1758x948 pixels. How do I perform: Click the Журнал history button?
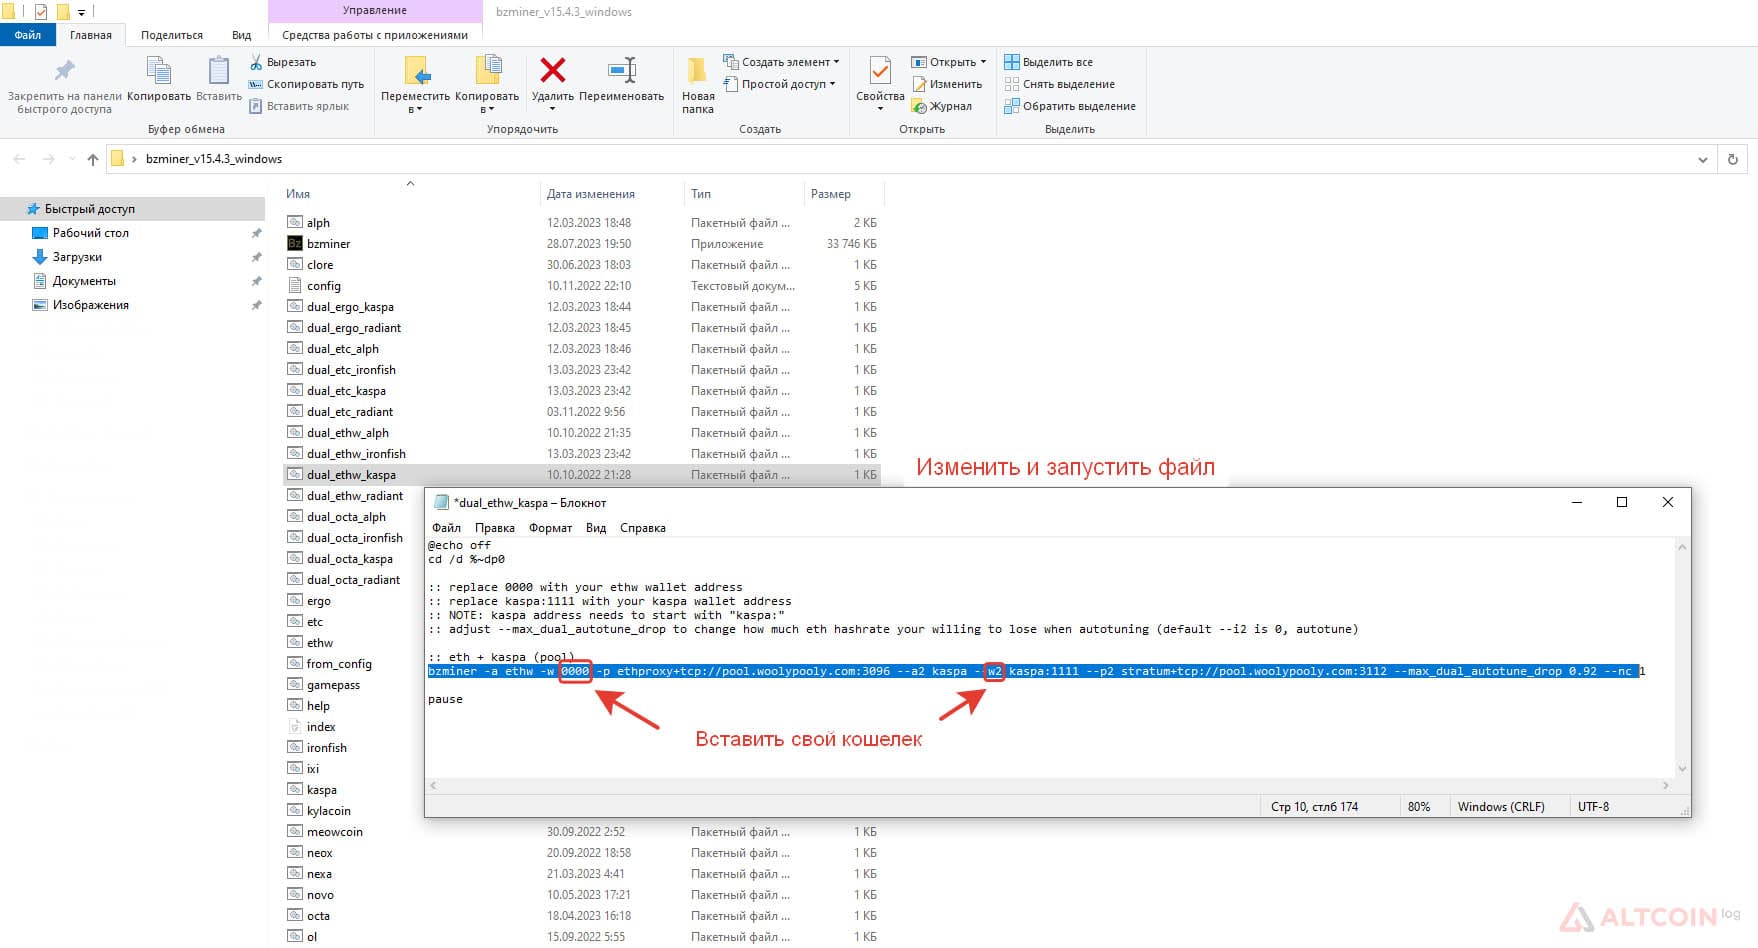tap(941, 106)
